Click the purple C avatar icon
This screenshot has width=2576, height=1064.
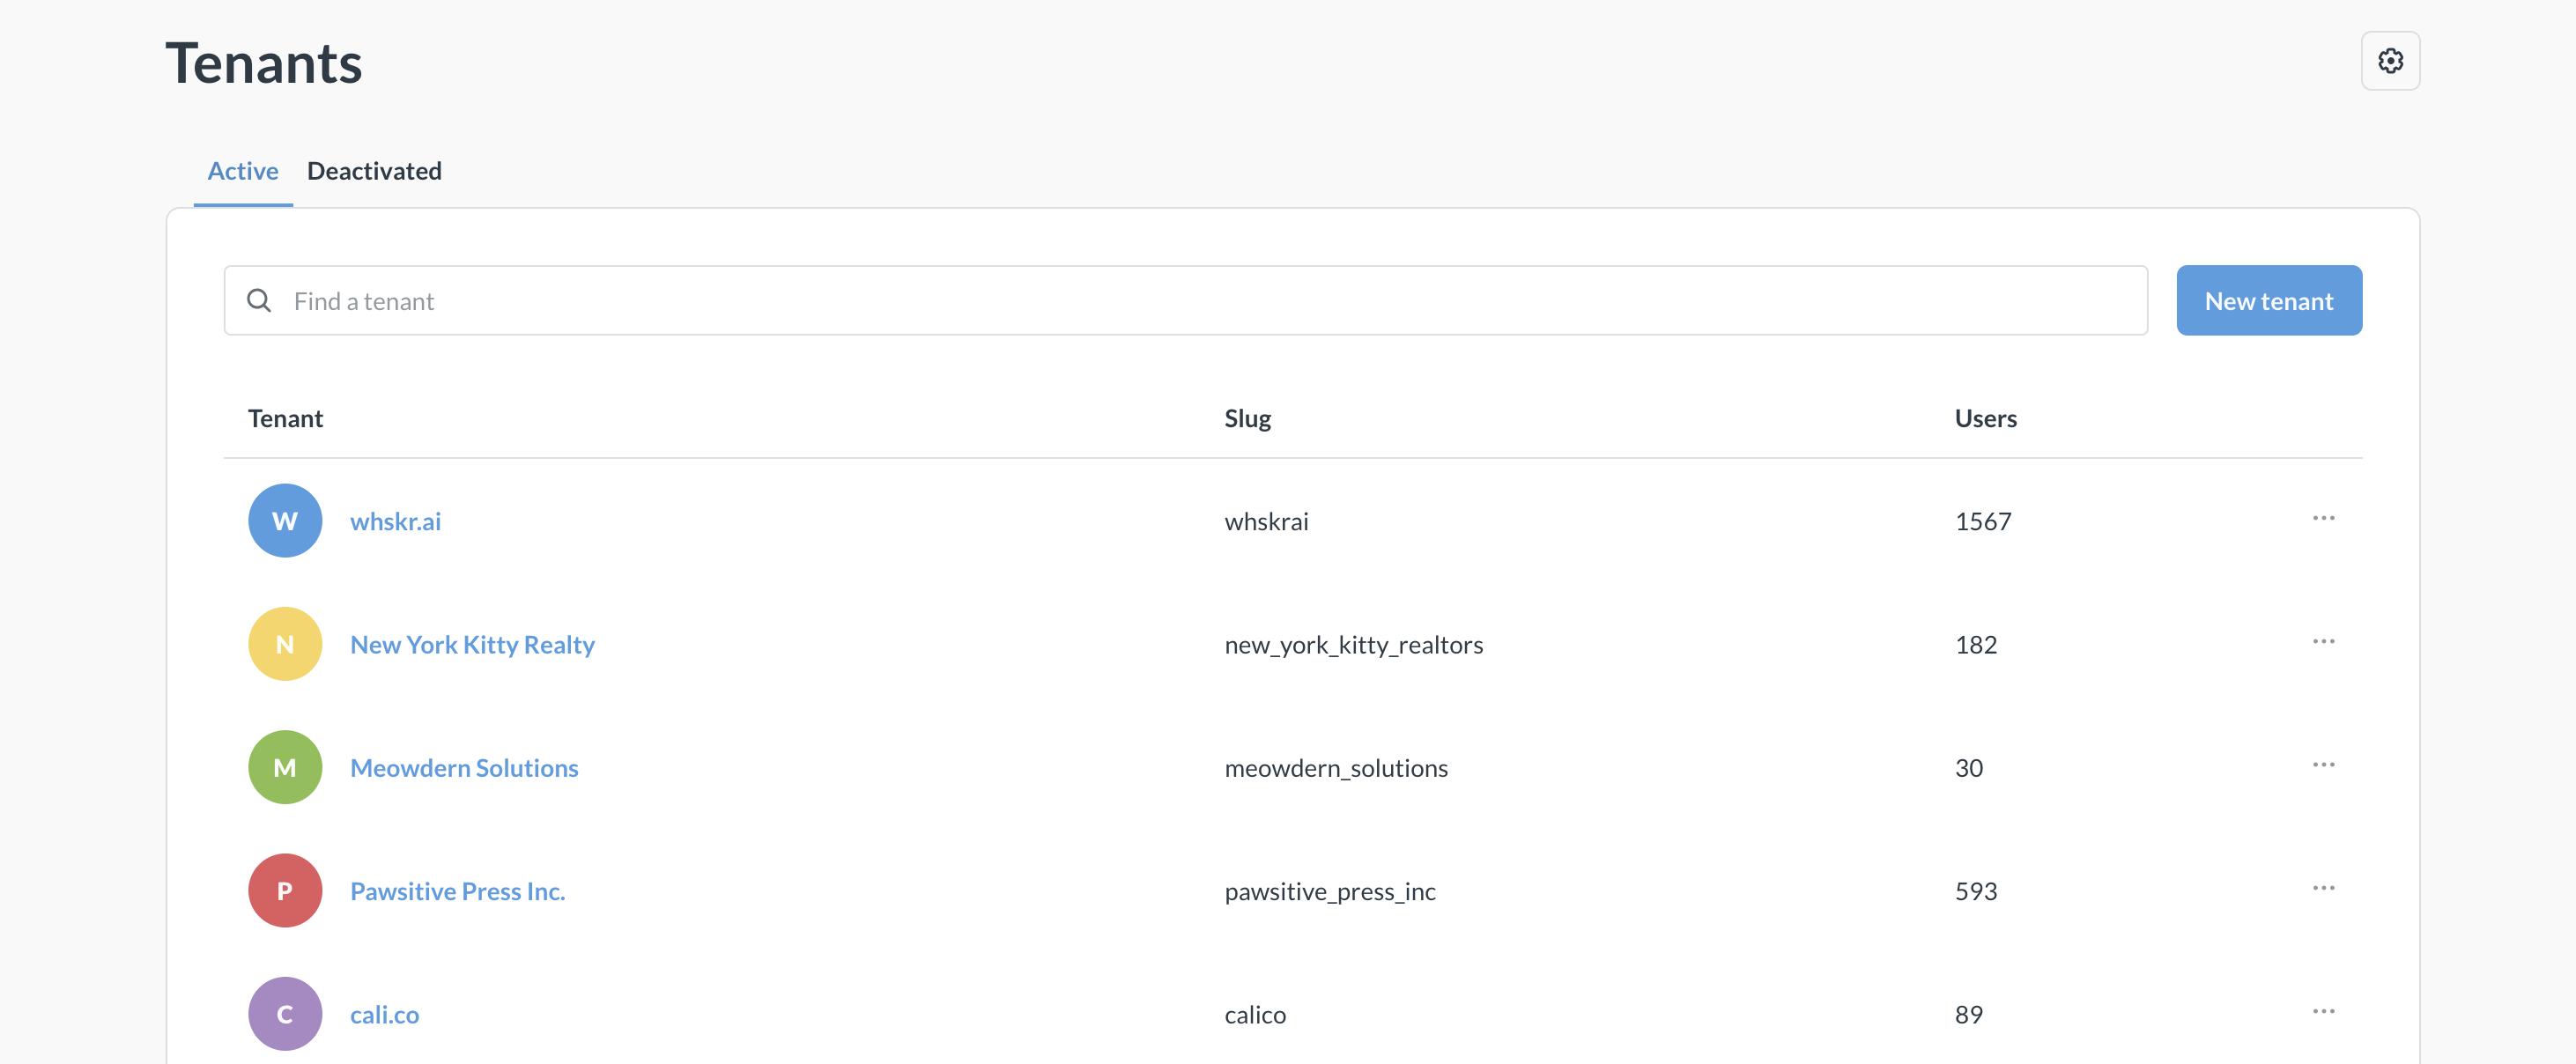[285, 1013]
